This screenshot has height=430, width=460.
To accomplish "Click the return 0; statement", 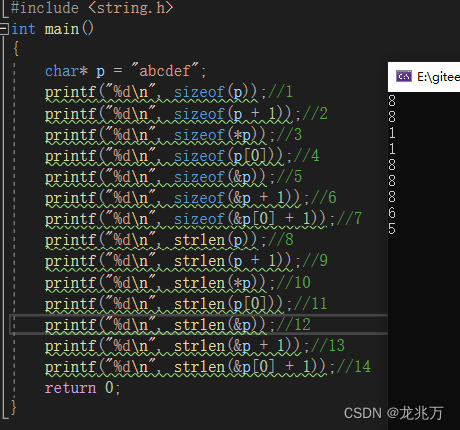I will tap(82, 388).
